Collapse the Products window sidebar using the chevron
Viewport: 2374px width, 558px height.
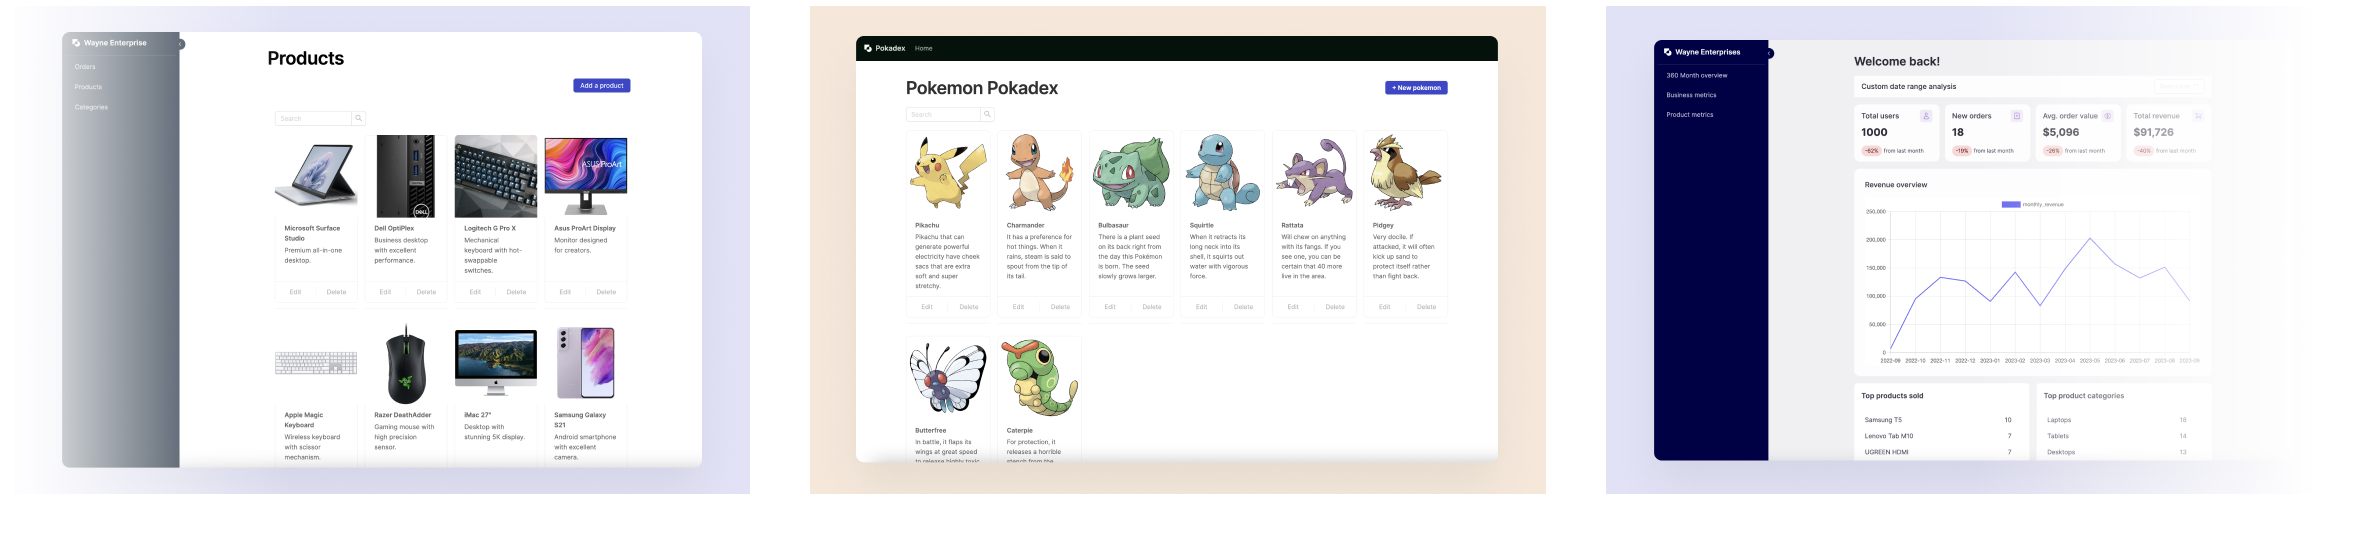point(181,44)
